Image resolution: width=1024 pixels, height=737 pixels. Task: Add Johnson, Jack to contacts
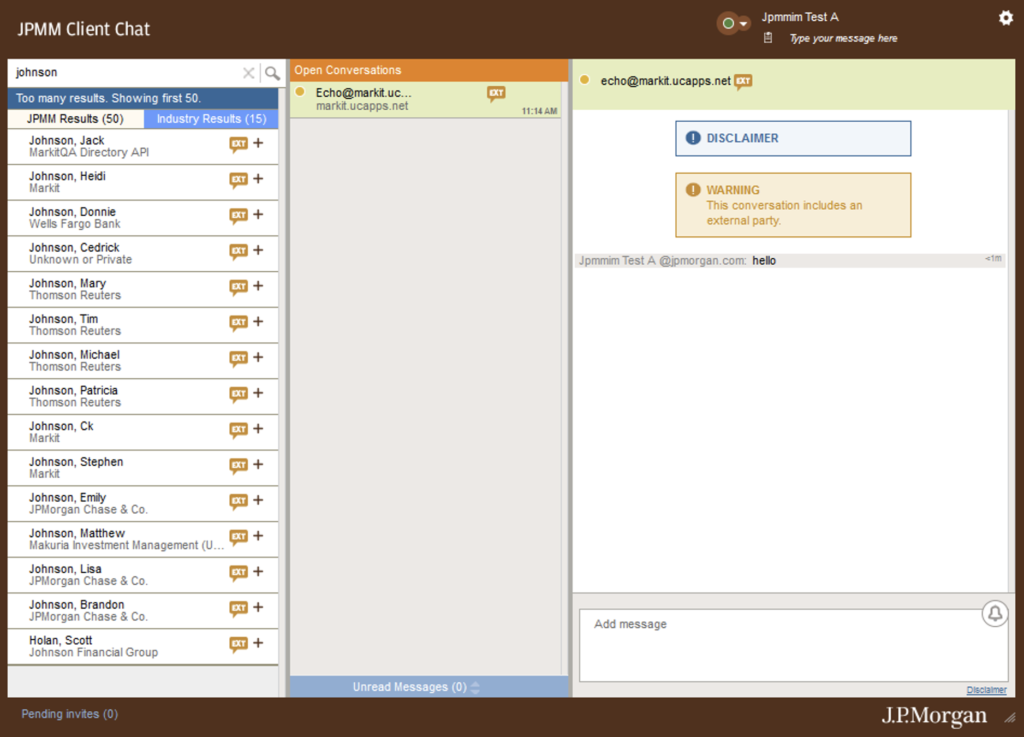coord(259,143)
